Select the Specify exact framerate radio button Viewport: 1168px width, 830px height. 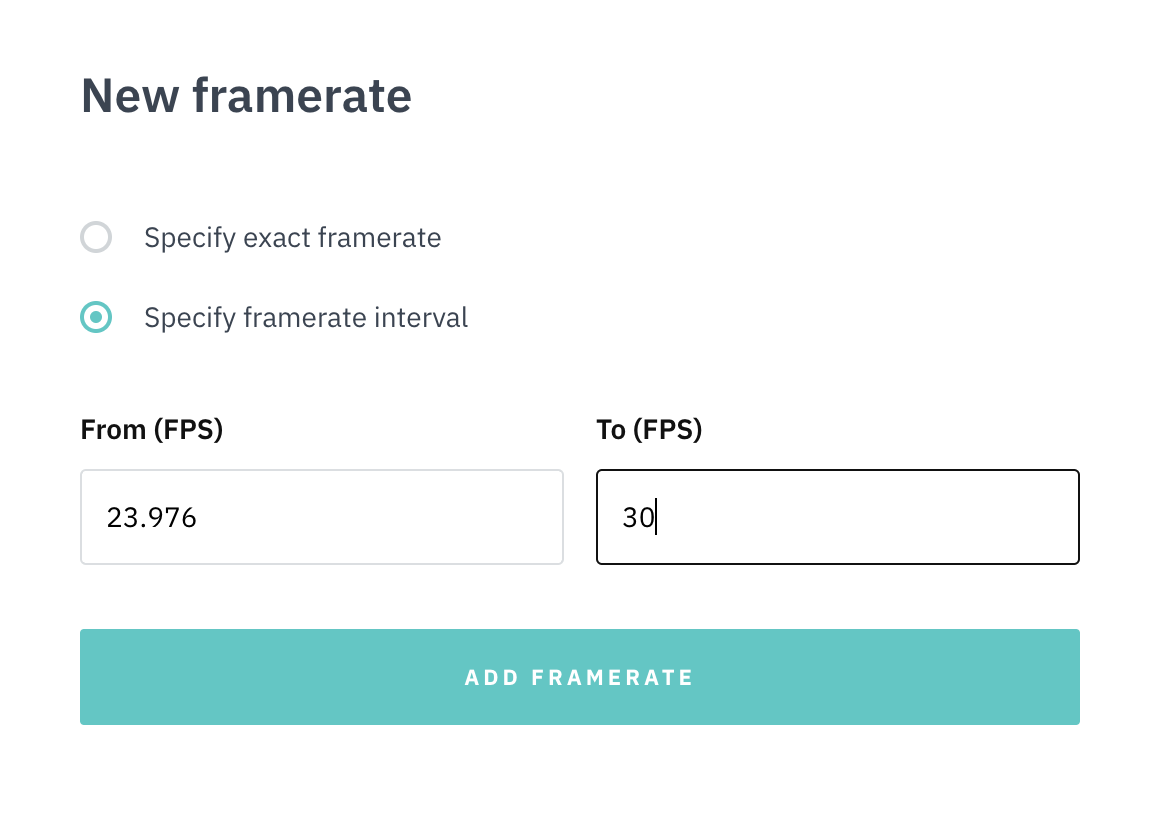[x=96, y=237]
